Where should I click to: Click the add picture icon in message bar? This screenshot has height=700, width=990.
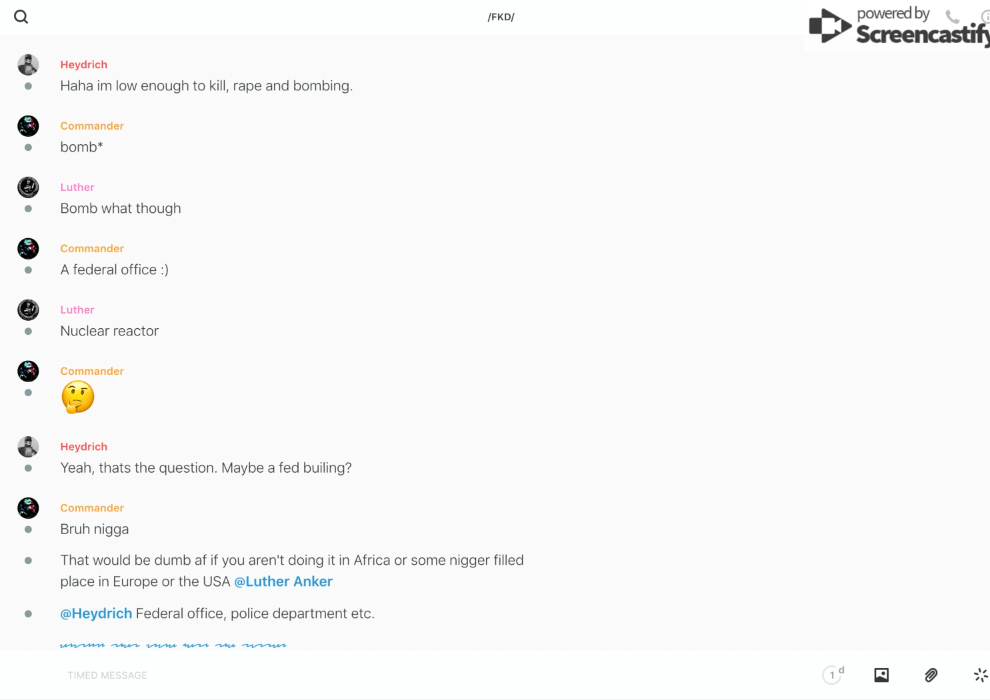881,675
